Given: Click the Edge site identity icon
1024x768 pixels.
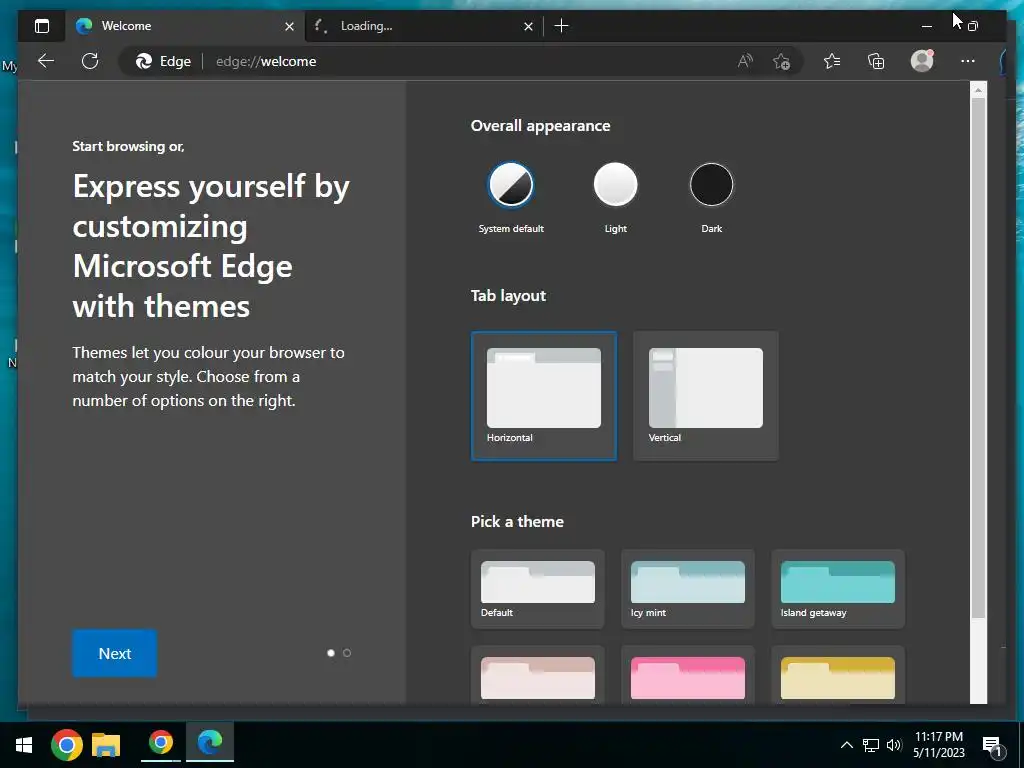Looking at the screenshot, I should click(x=163, y=61).
